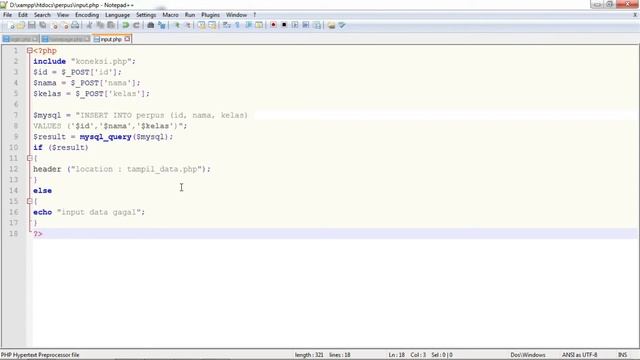Click the header location line 12
The width and height of the screenshot is (640, 360).
[122, 169]
